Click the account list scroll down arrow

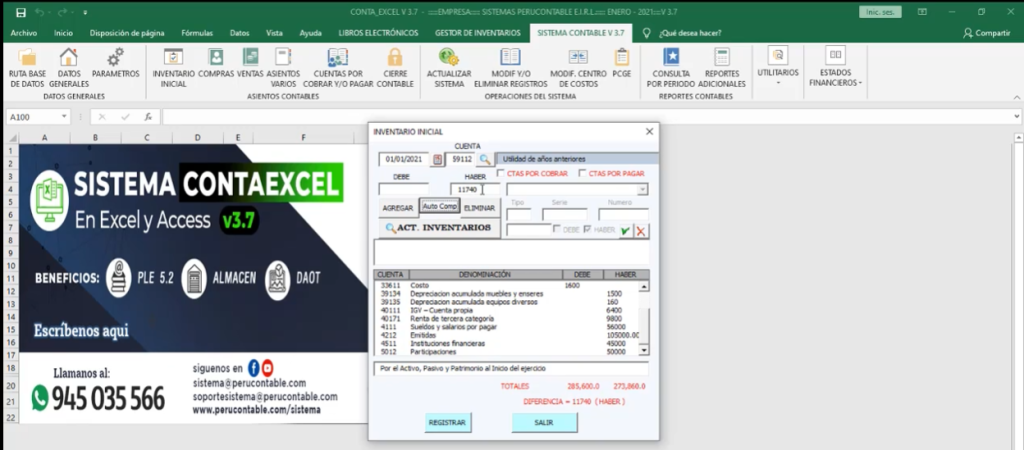pos(644,351)
